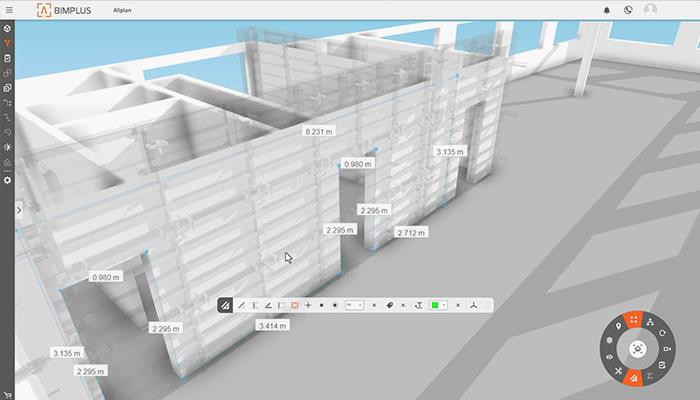Click the tag icon in measure toolbar
The width and height of the screenshot is (700, 400).
[x=389, y=304]
